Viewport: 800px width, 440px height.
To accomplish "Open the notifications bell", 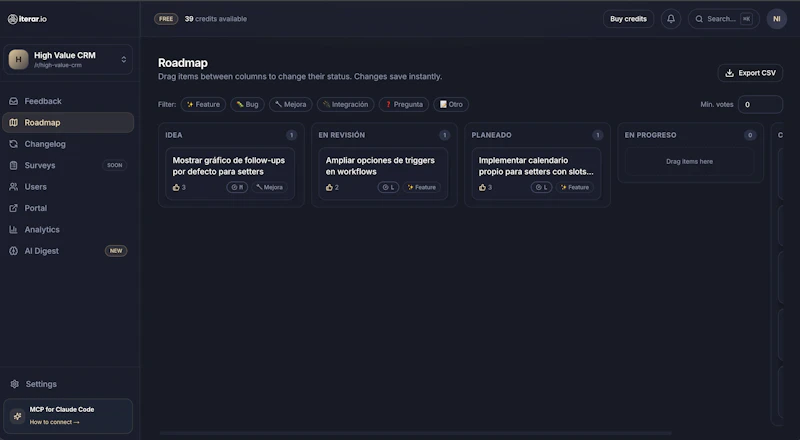I will tap(671, 19).
